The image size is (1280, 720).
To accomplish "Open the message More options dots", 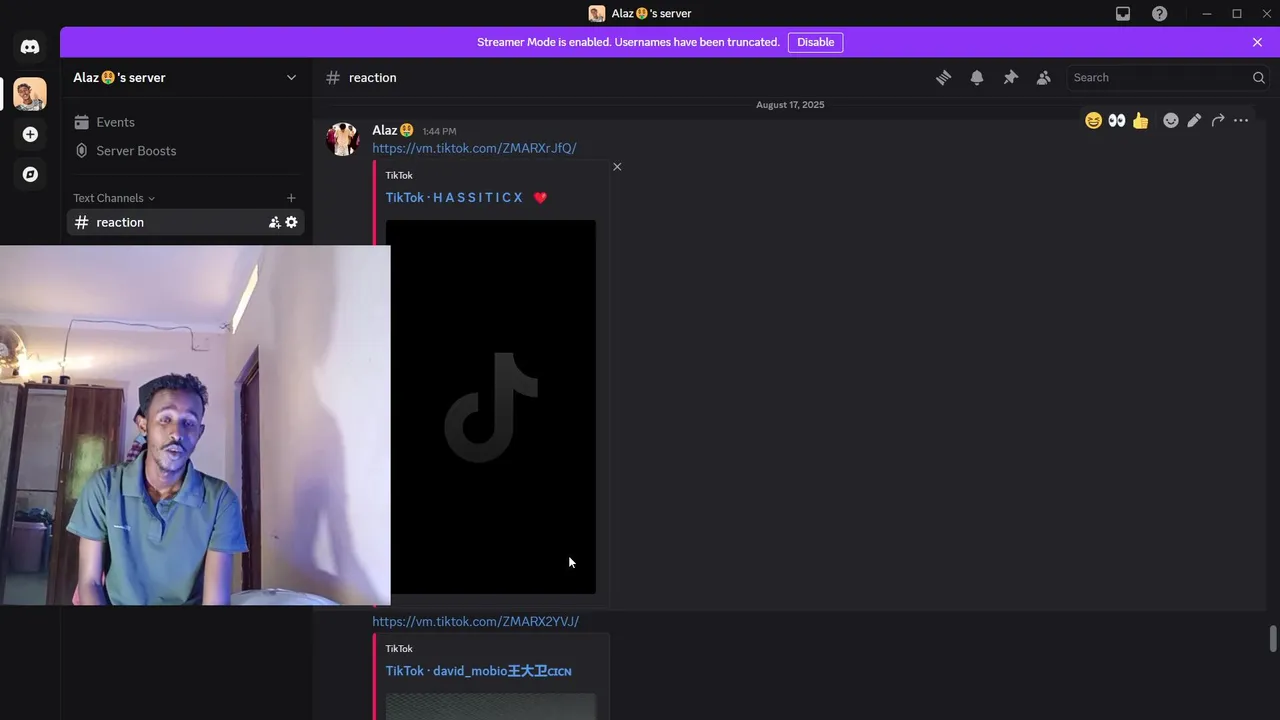I will (1241, 120).
